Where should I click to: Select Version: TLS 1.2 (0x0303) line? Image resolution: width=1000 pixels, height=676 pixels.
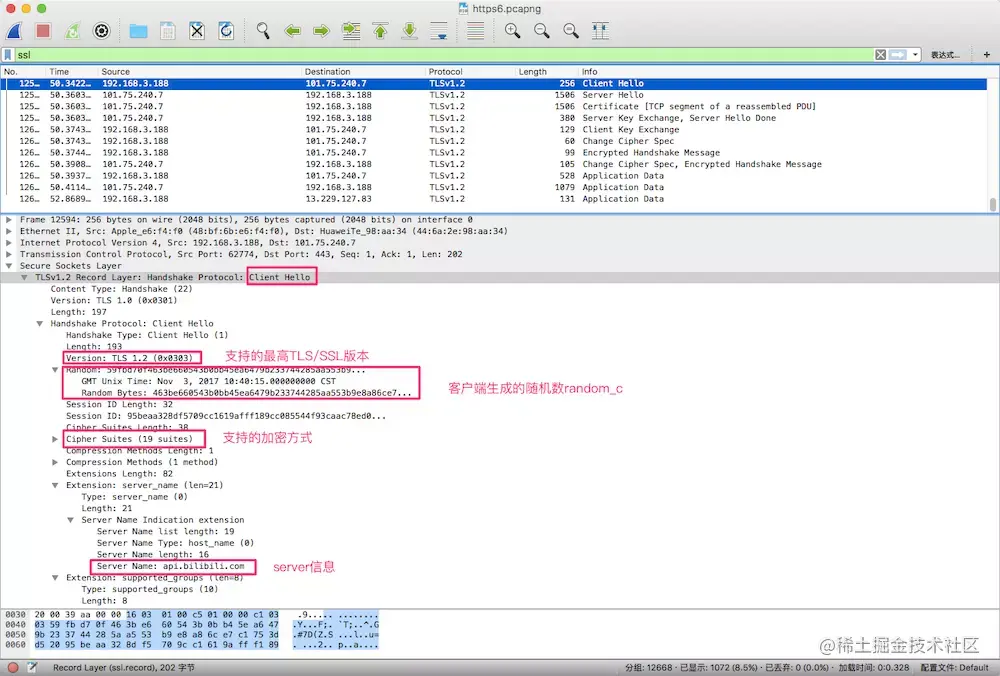129,358
